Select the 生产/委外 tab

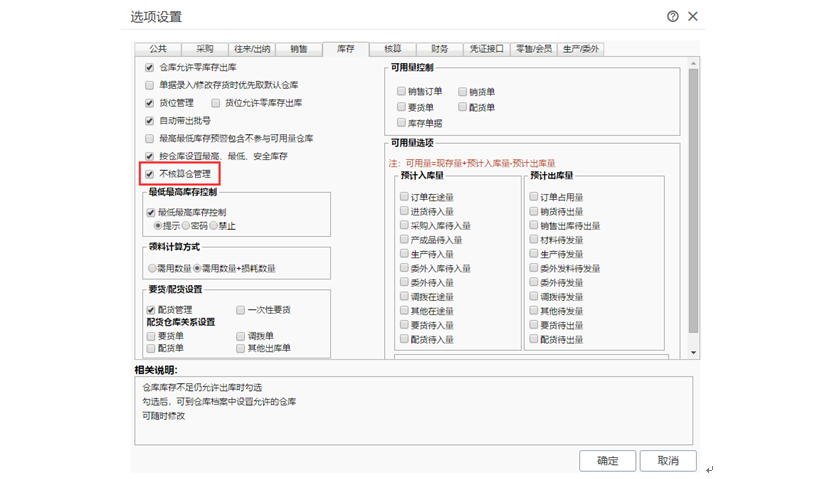pyautogui.click(x=581, y=49)
